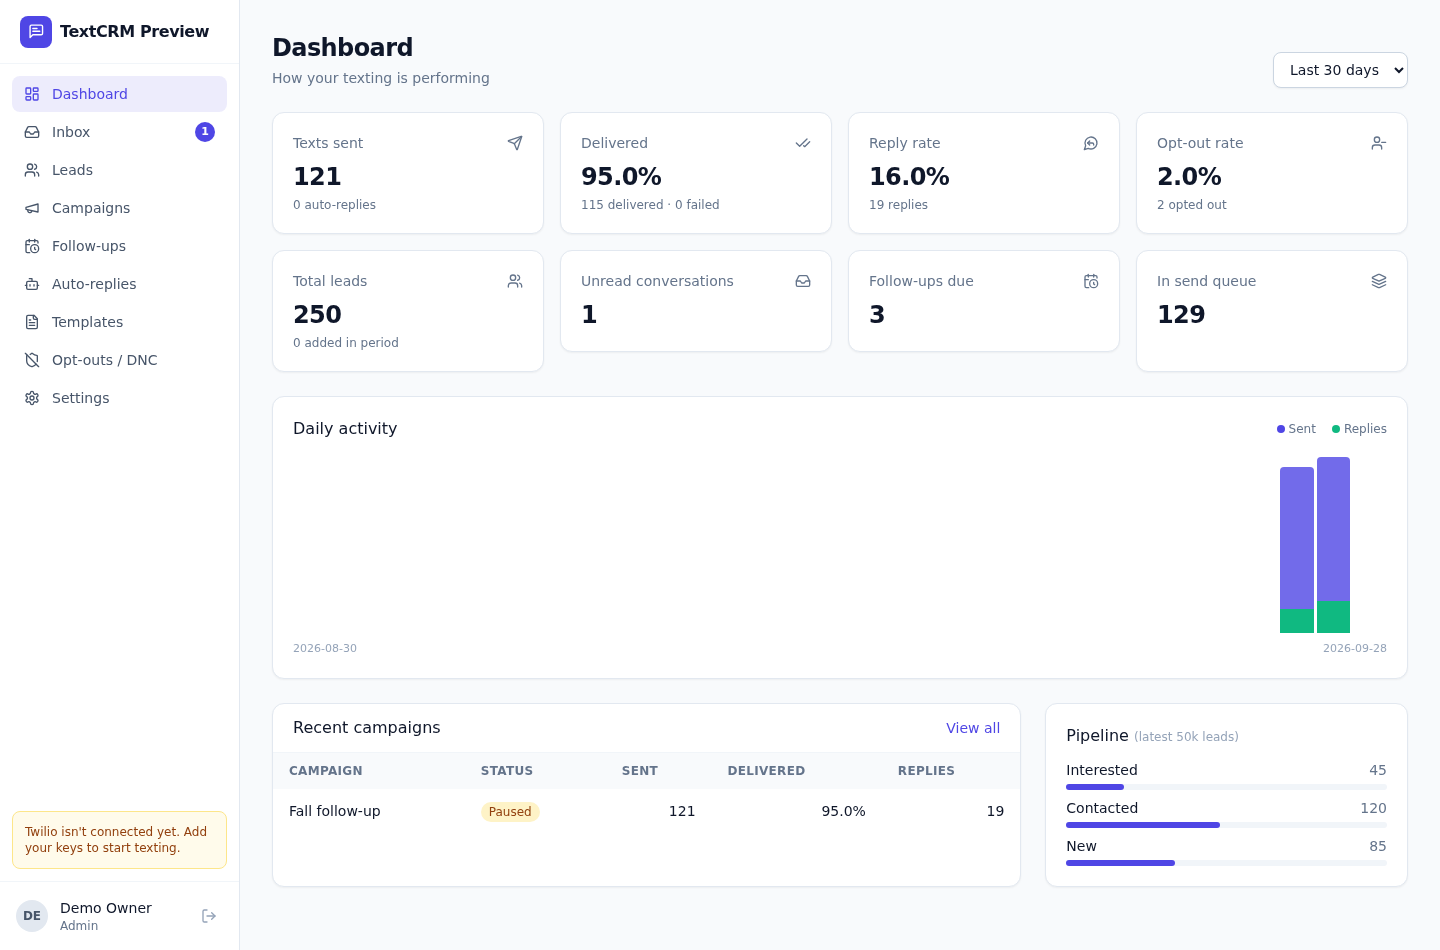Click the 2026-09-28 chart end date
Viewport: 1440px width, 950px height.
(x=1355, y=649)
